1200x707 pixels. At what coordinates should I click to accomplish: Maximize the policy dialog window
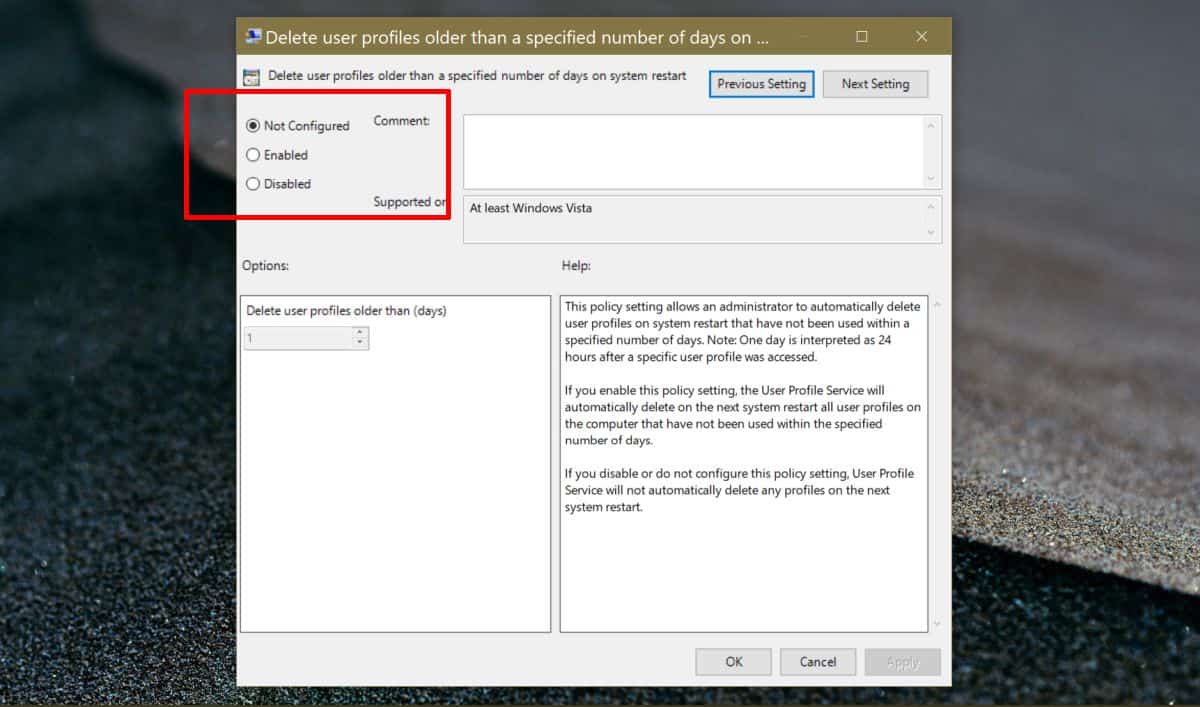pyautogui.click(x=862, y=37)
